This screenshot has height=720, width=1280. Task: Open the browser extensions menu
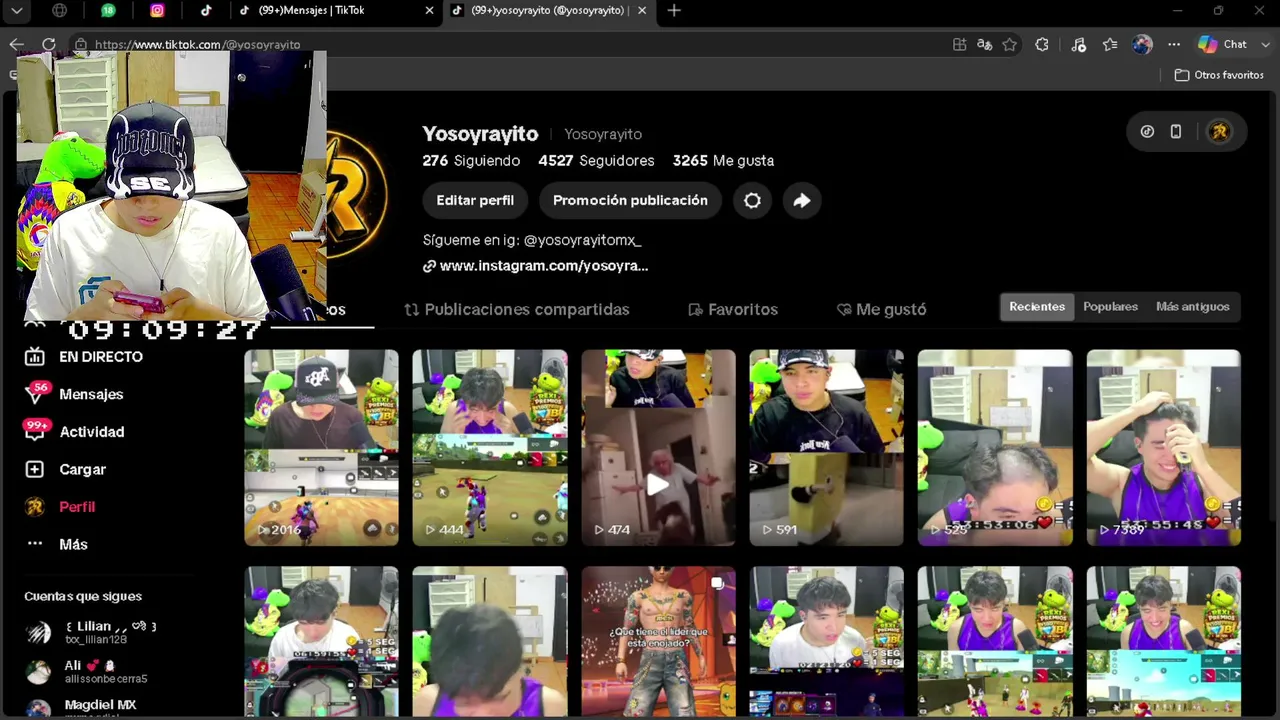[1042, 44]
